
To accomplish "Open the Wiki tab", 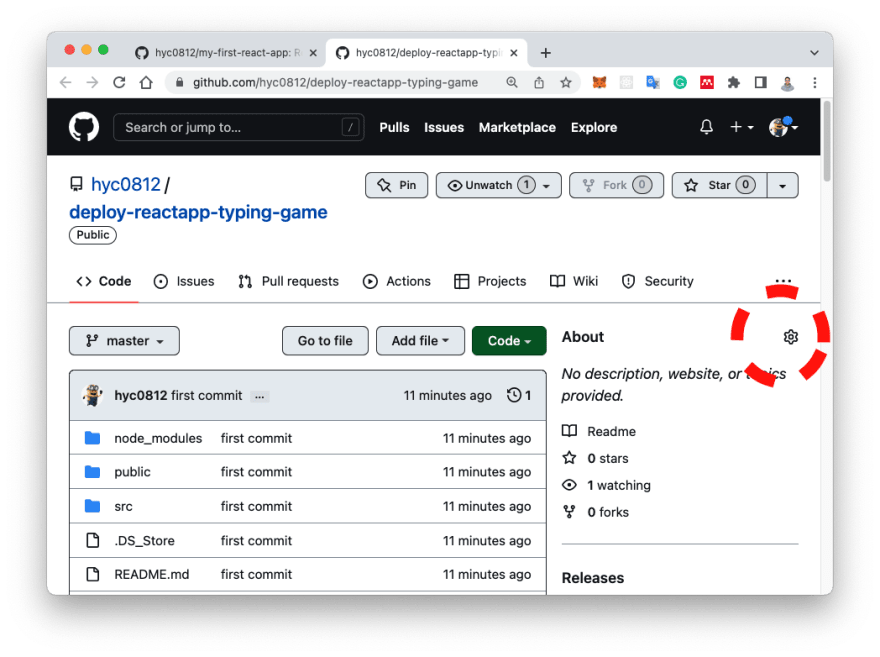I will tap(574, 281).
